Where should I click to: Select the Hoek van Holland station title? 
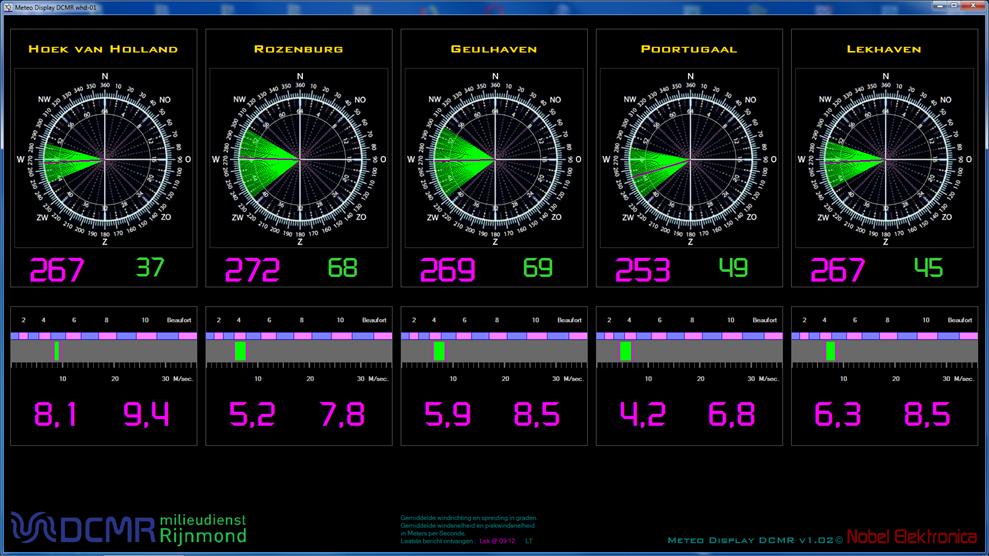tap(103, 48)
